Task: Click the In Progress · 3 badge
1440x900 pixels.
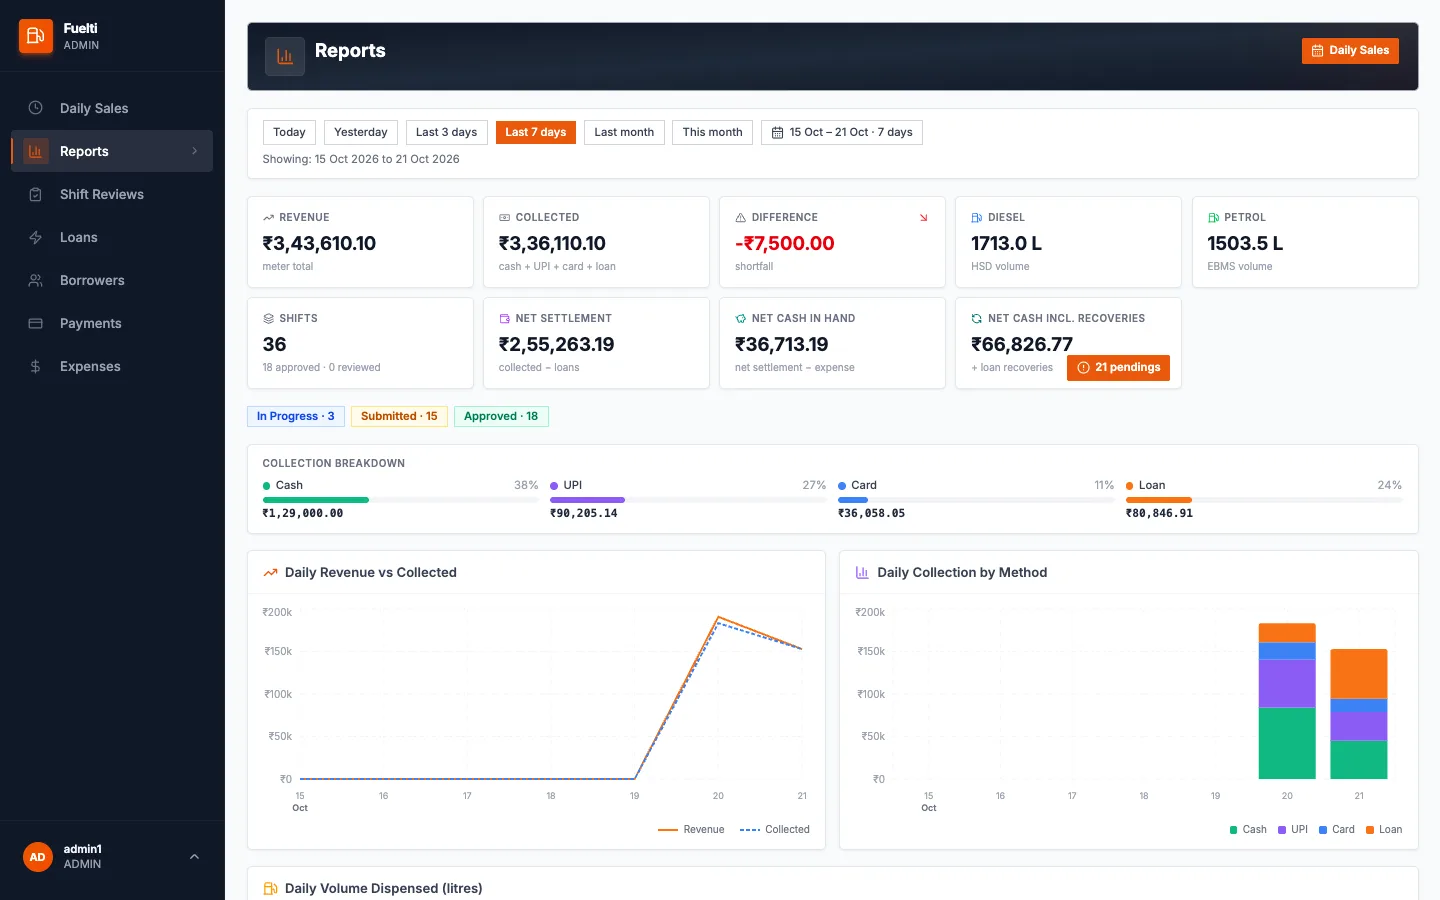Action: pos(295,416)
